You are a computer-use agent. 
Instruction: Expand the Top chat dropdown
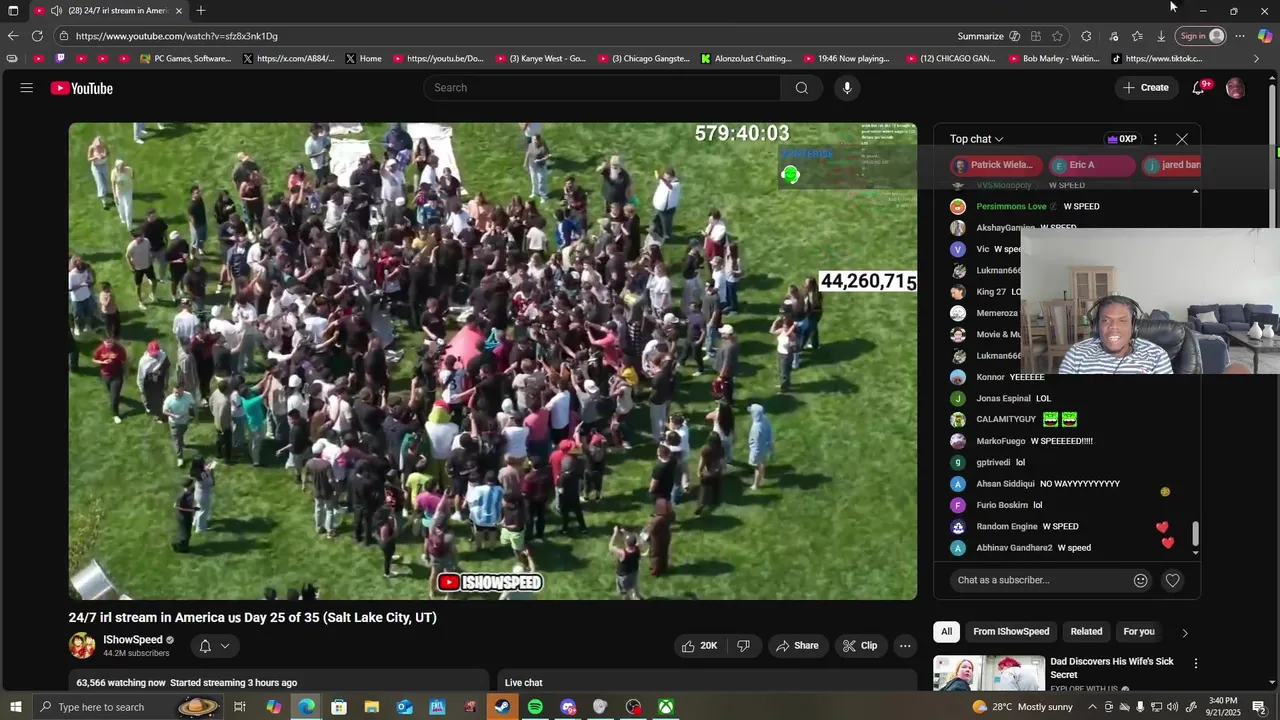(977, 139)
